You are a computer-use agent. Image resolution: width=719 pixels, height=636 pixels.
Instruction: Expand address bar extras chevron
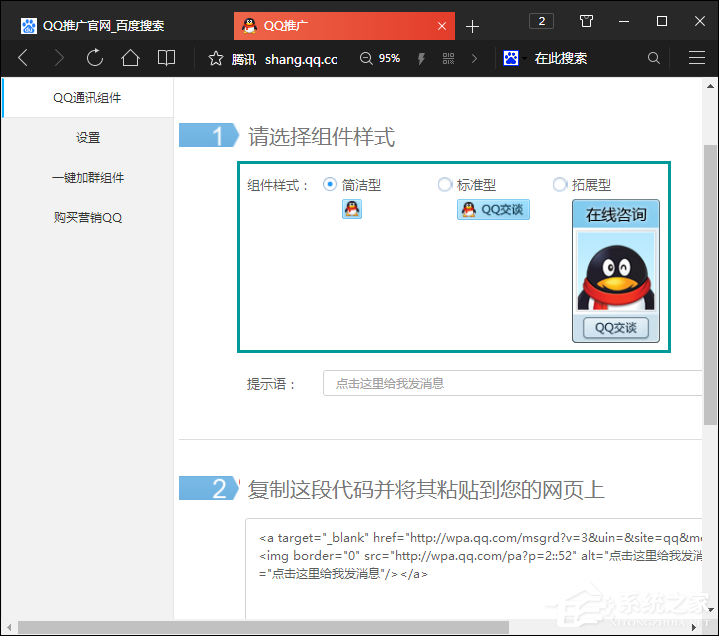coord(475,59)
